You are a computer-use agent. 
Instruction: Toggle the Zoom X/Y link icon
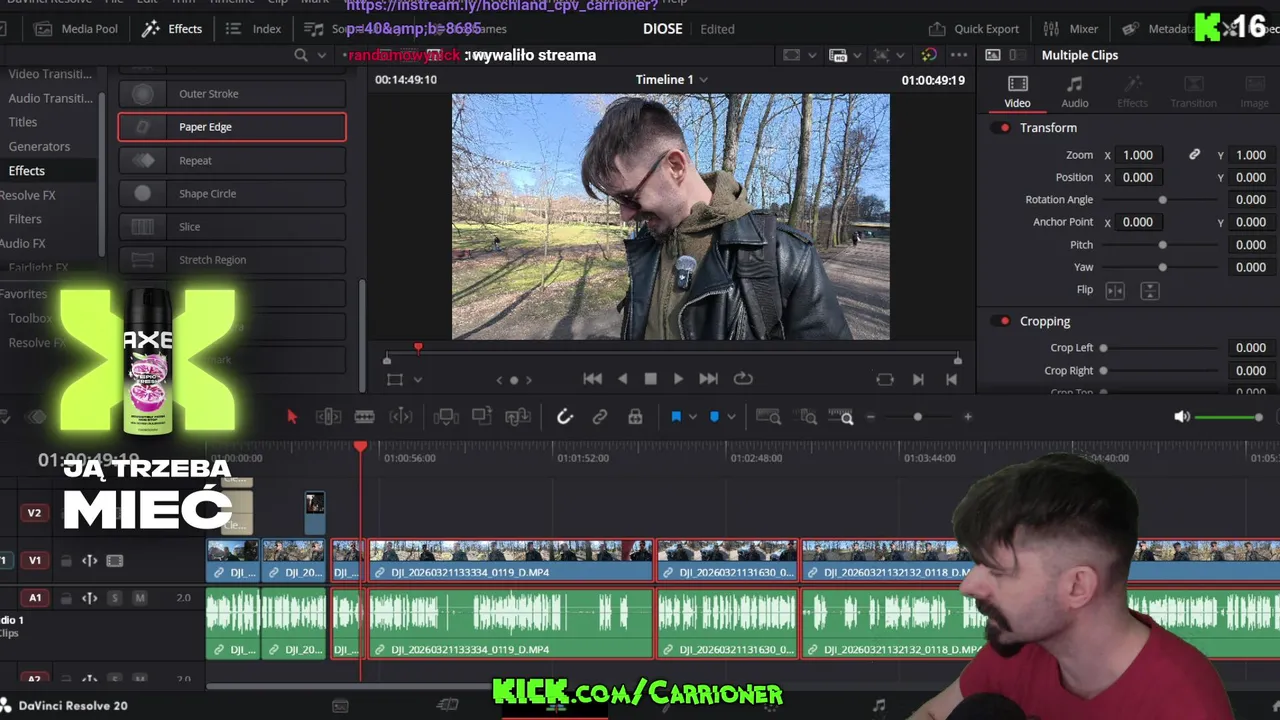tap(1194, 155)
